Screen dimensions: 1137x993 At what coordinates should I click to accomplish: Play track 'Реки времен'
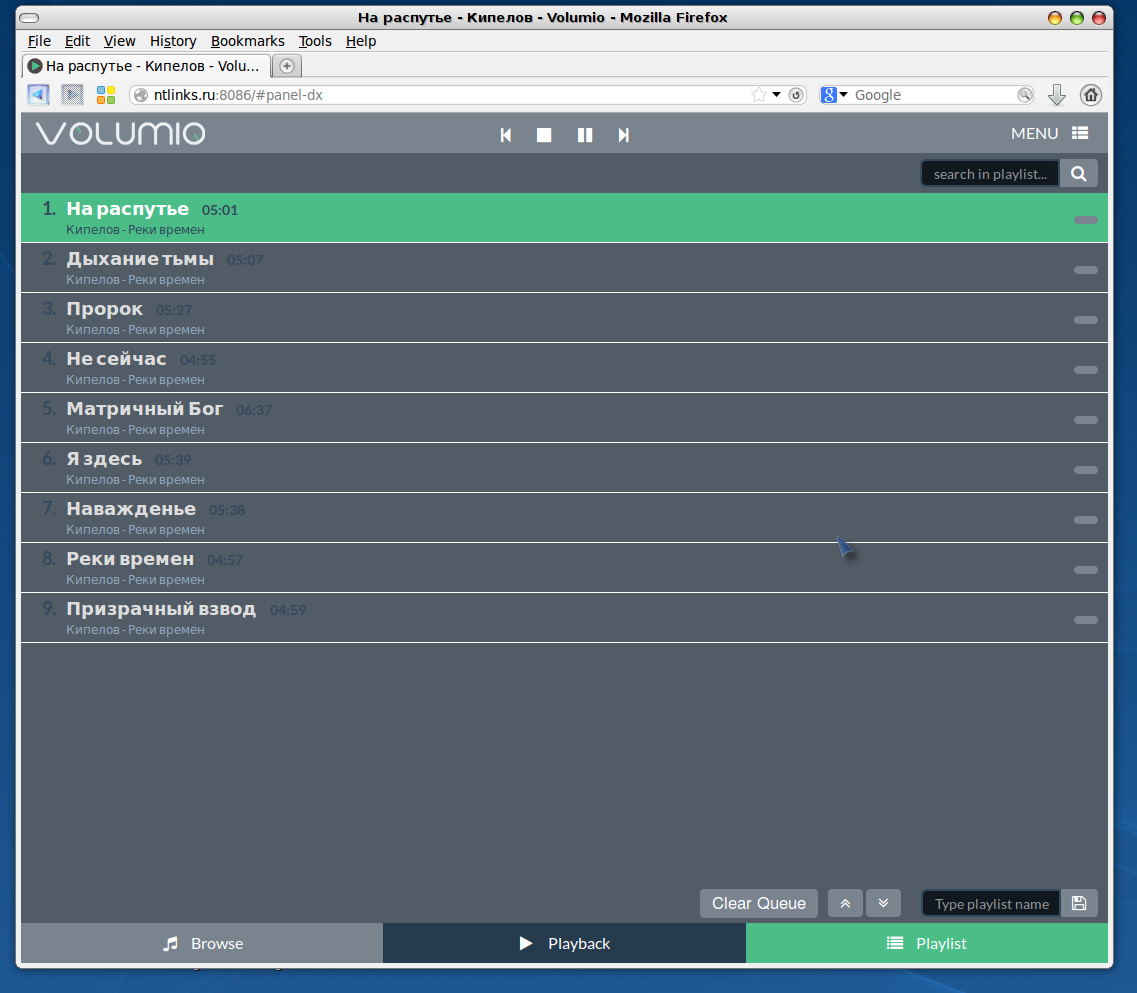[564, 568]
